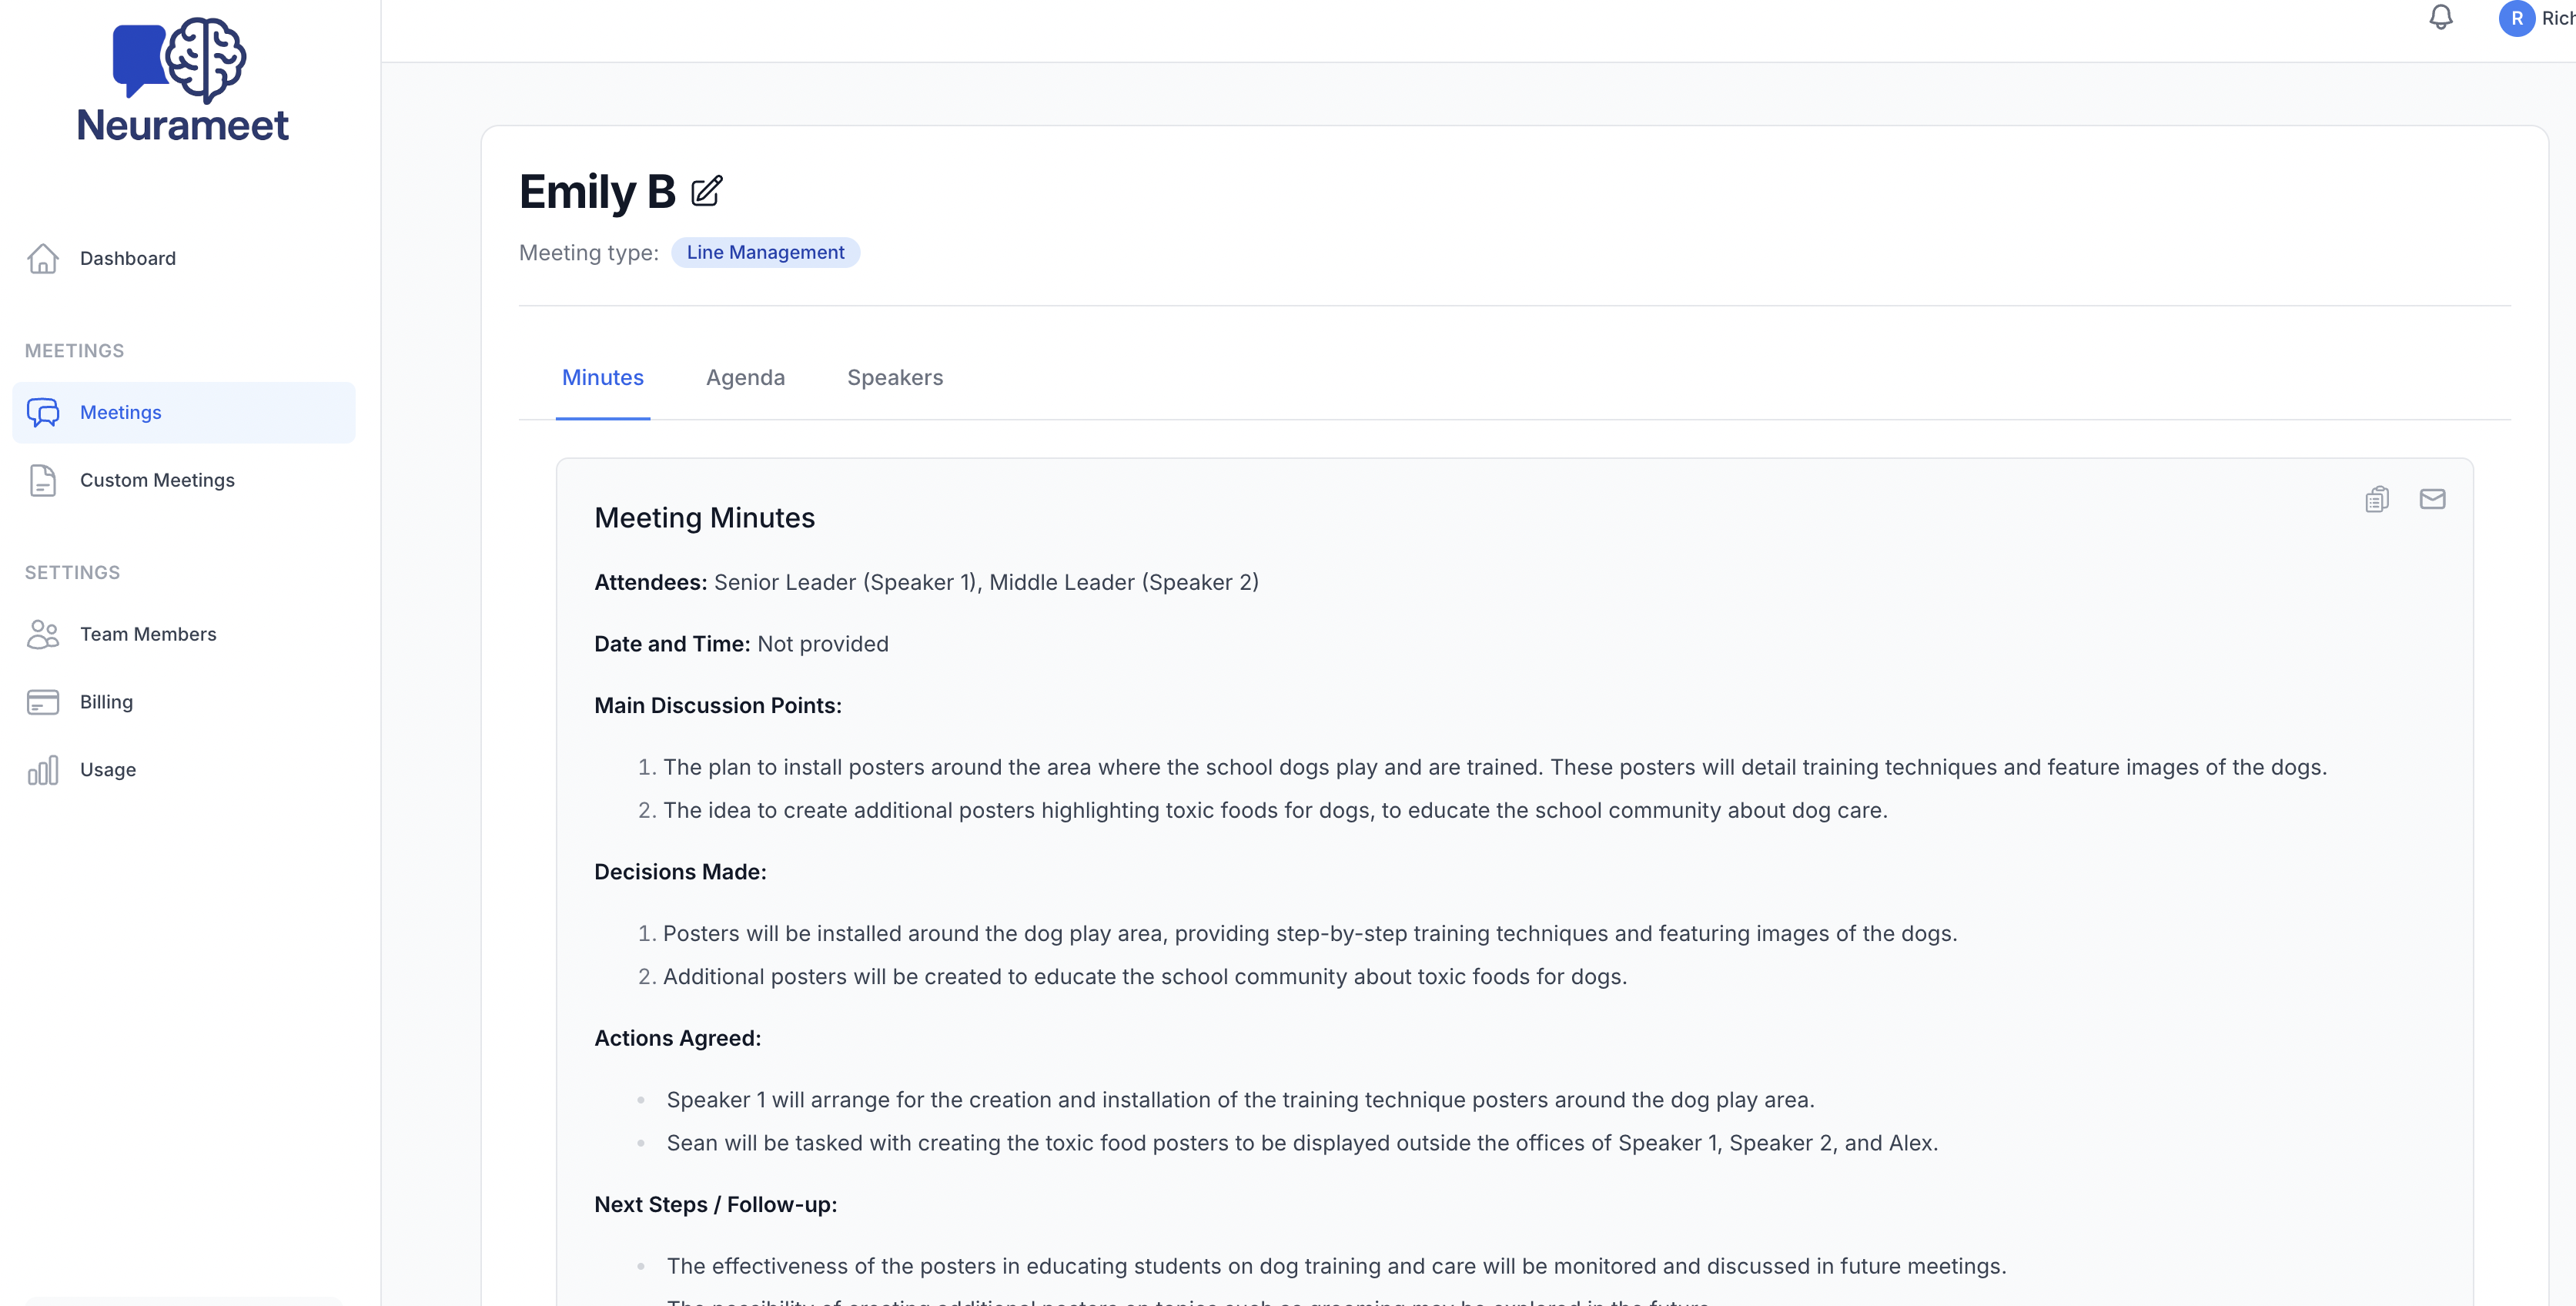Click the Dashboard home icon

click(43, 258)
